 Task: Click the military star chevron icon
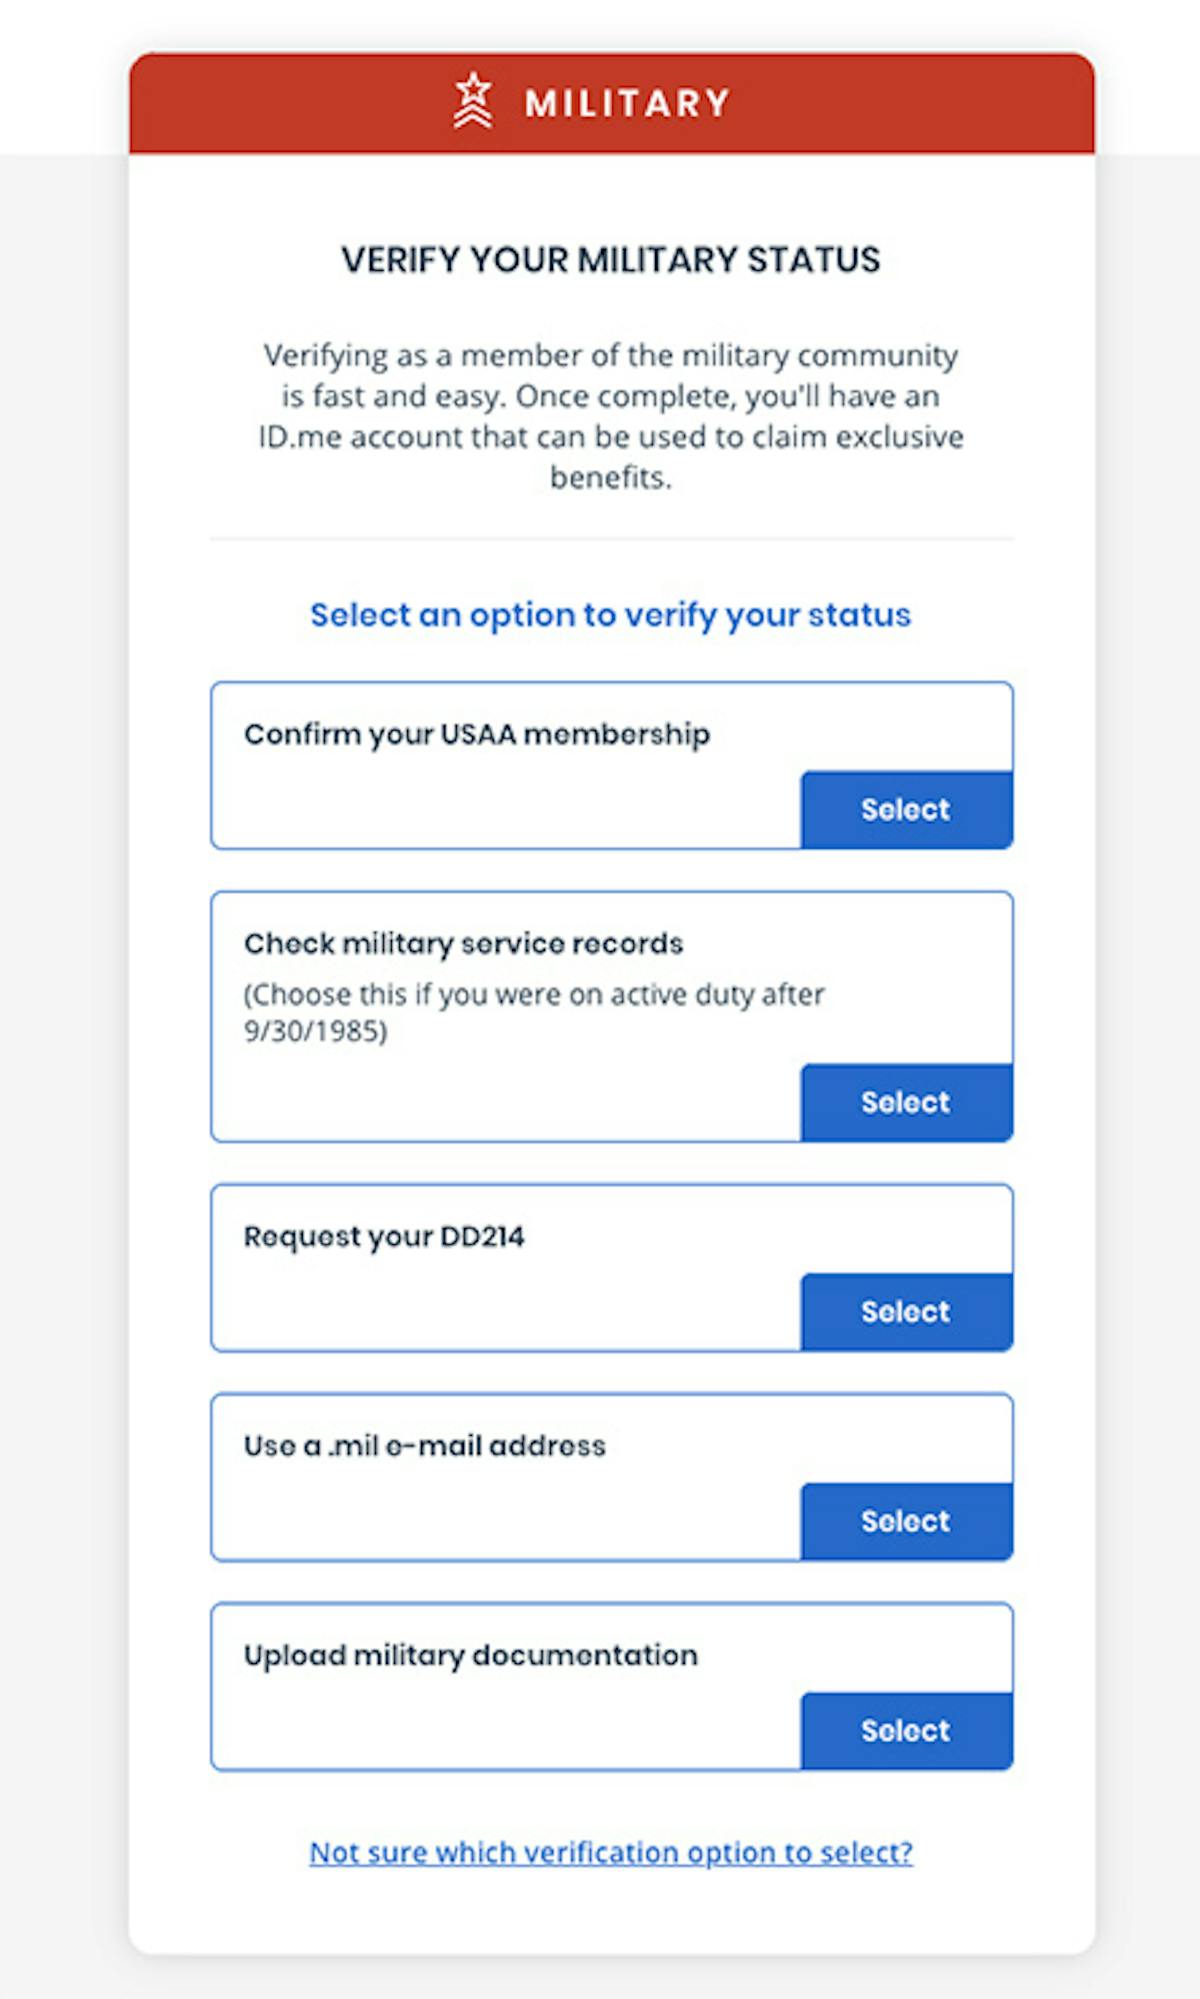[473, 101]
